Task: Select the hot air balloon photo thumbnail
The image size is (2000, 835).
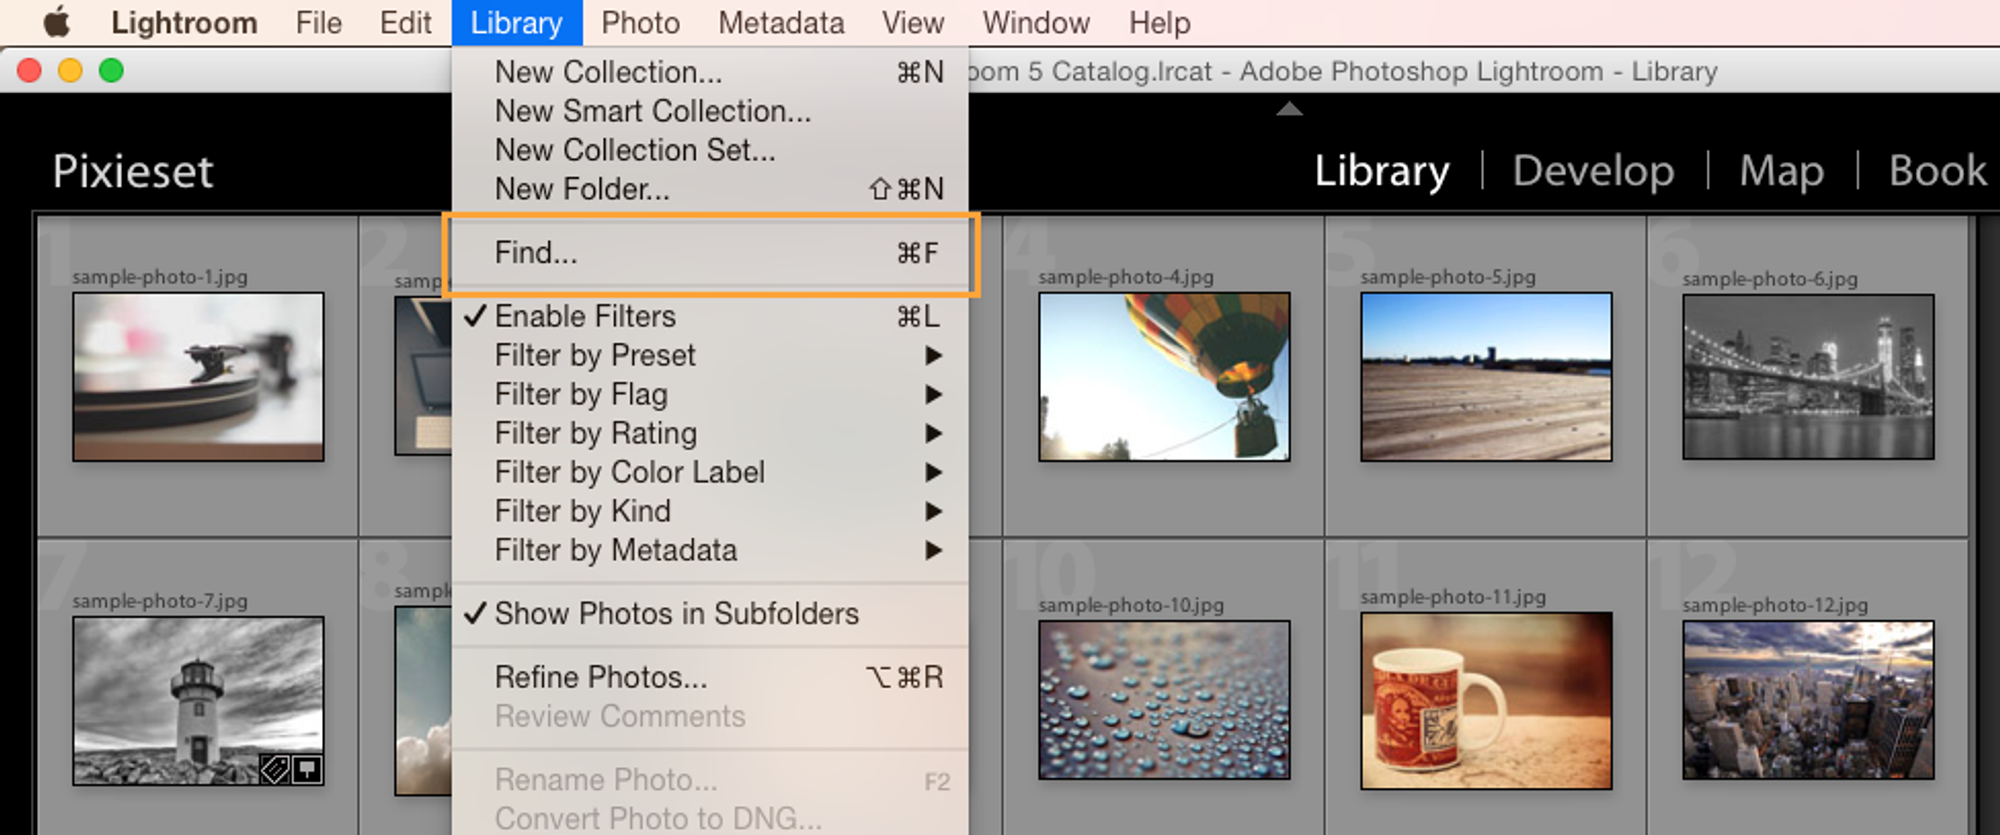Action: [x=1164, y=377]
